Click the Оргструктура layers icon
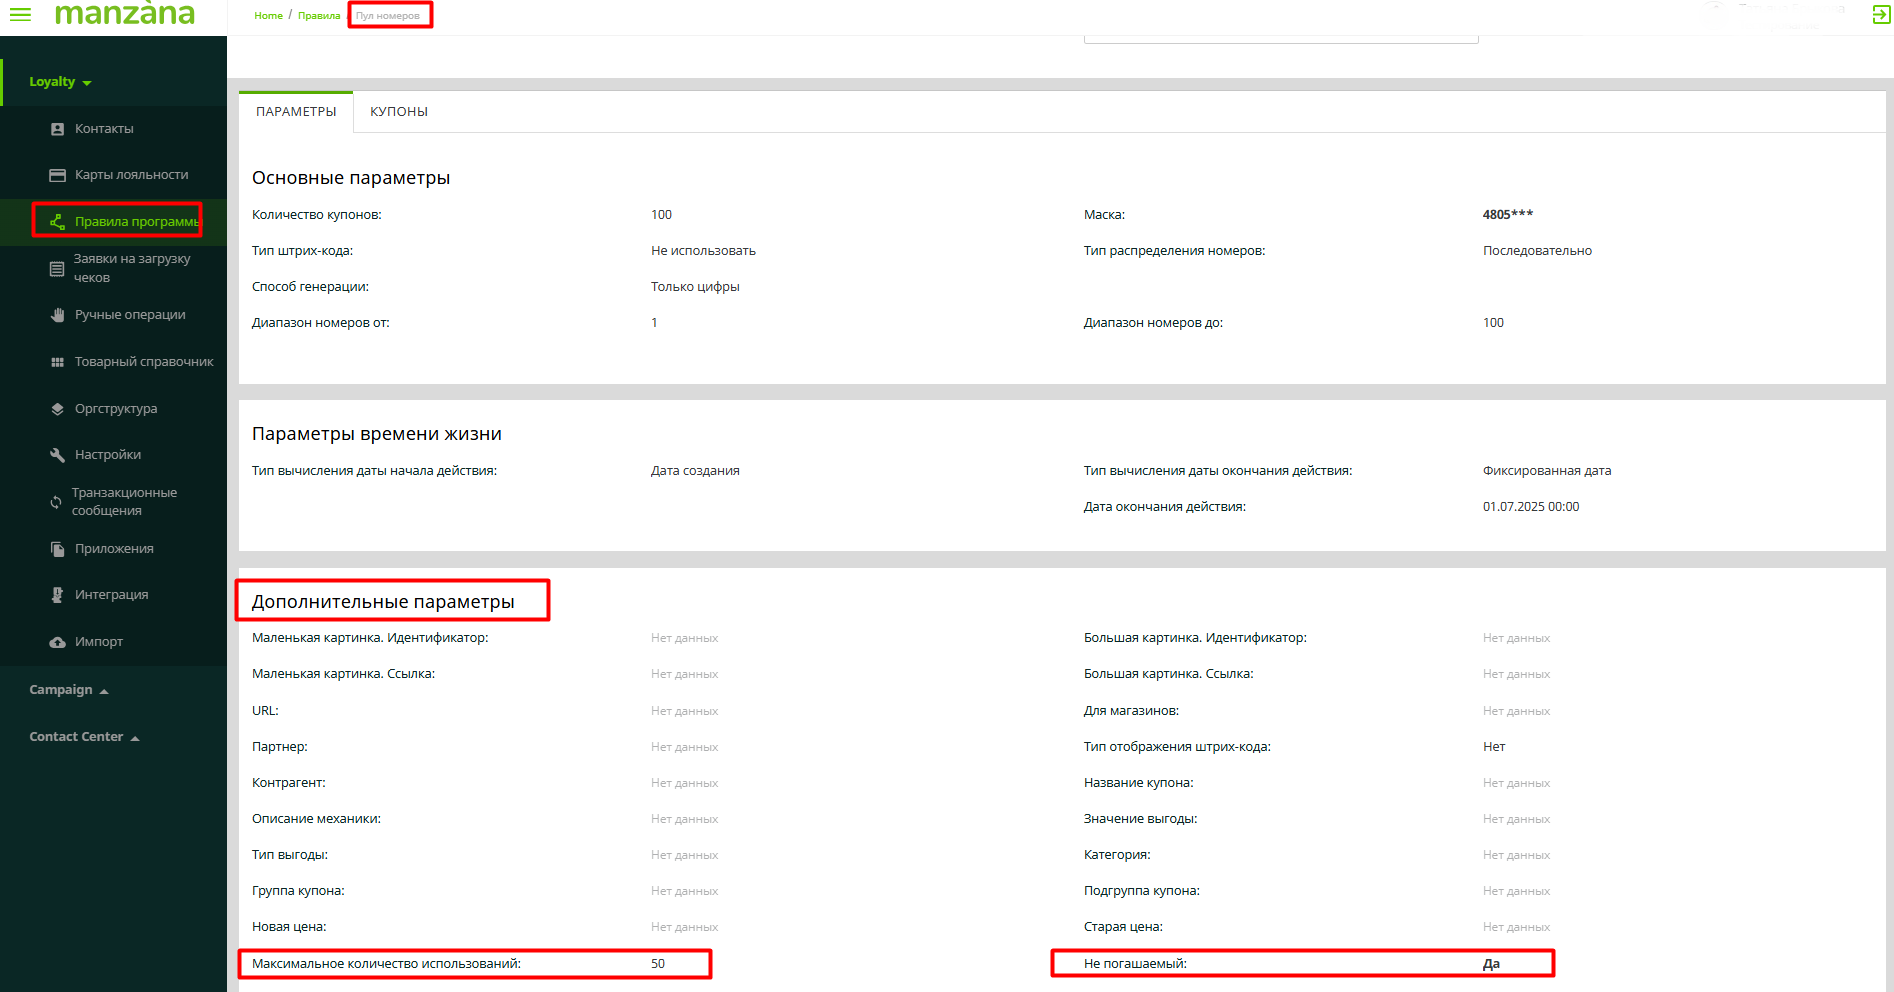Image resolution: width=1894 pixels, height=992 pixels. [57, 409]
